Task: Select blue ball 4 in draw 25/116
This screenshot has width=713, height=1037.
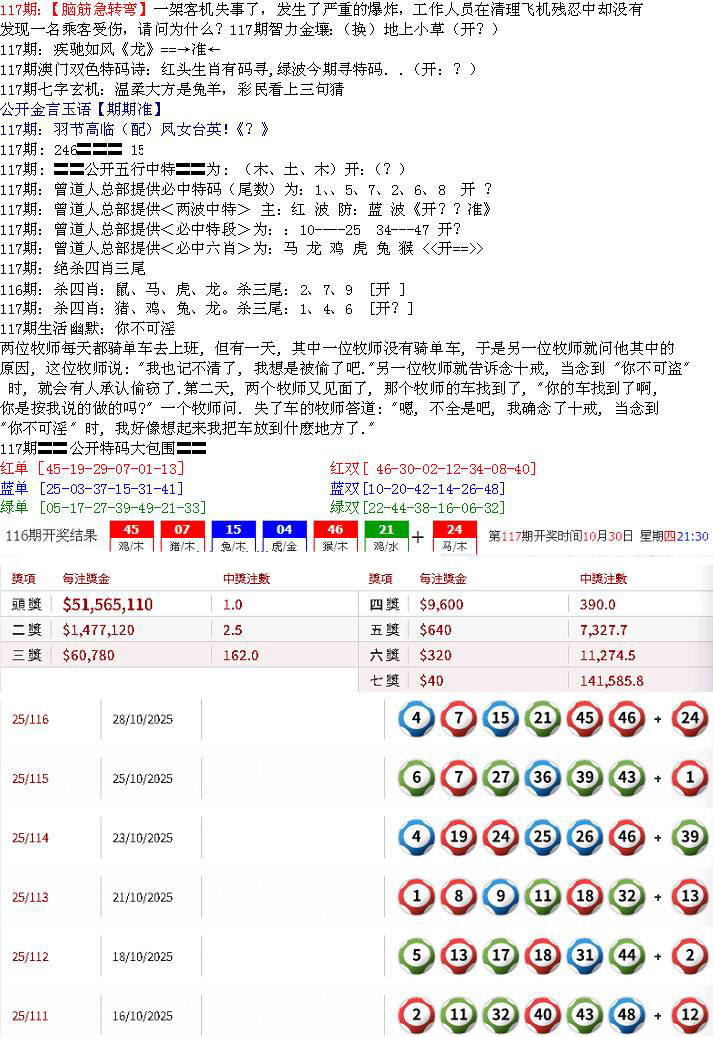Action: pyautogui.click(x=416, y=719)
